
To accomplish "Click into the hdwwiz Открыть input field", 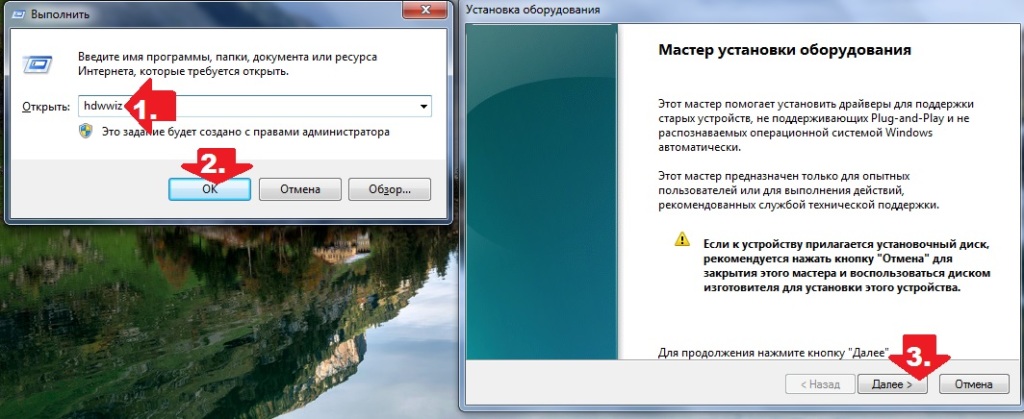I will 255,106.
